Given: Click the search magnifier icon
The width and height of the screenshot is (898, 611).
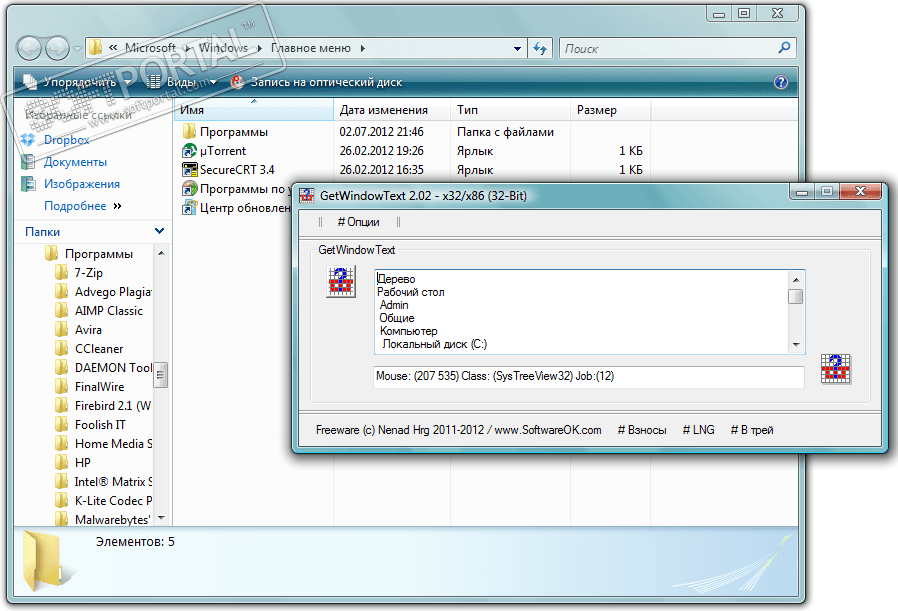Looking at the screenshot, I should pos(784,48).
